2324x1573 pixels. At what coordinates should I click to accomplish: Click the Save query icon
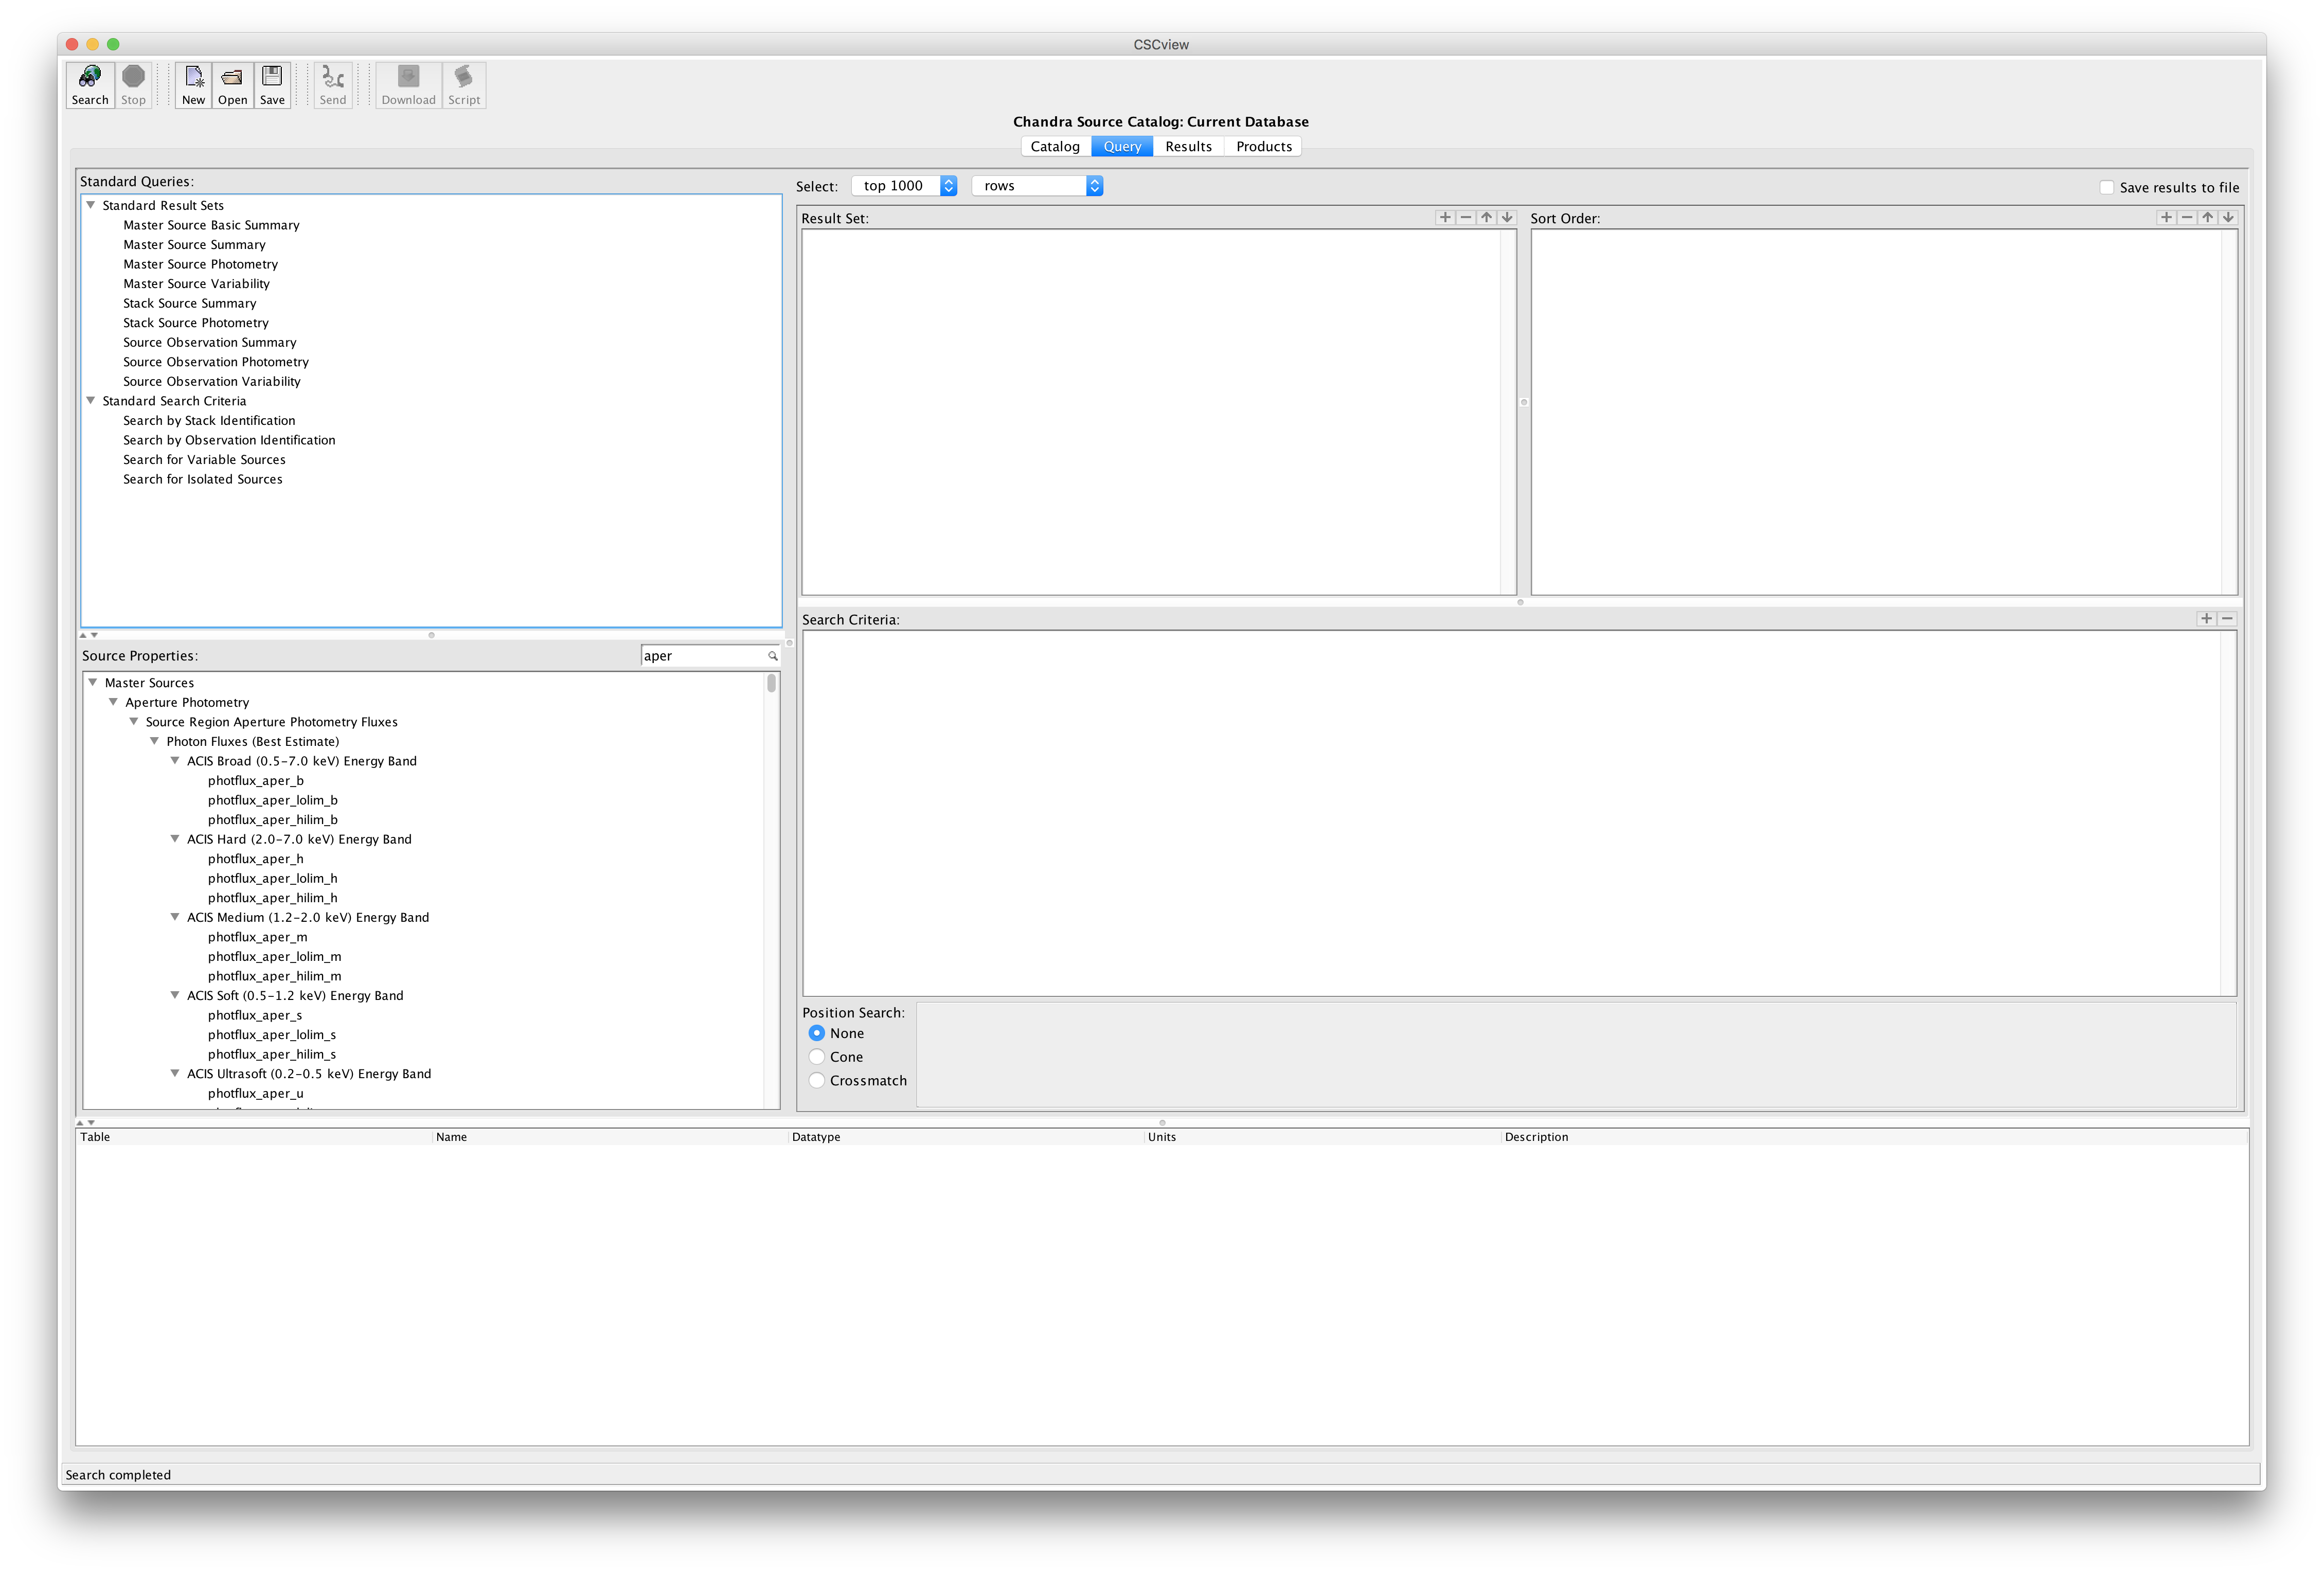[272, 84]
